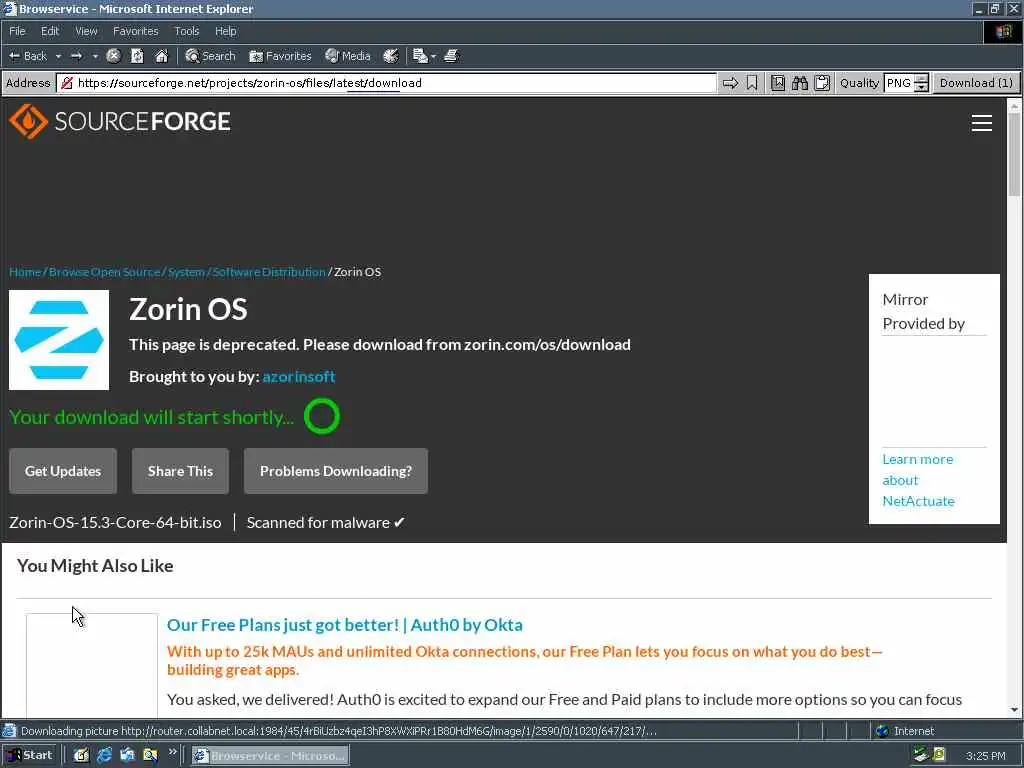The image size is (1024, 768).
Task: Click the Download (1) button
Action: point(976,83)
